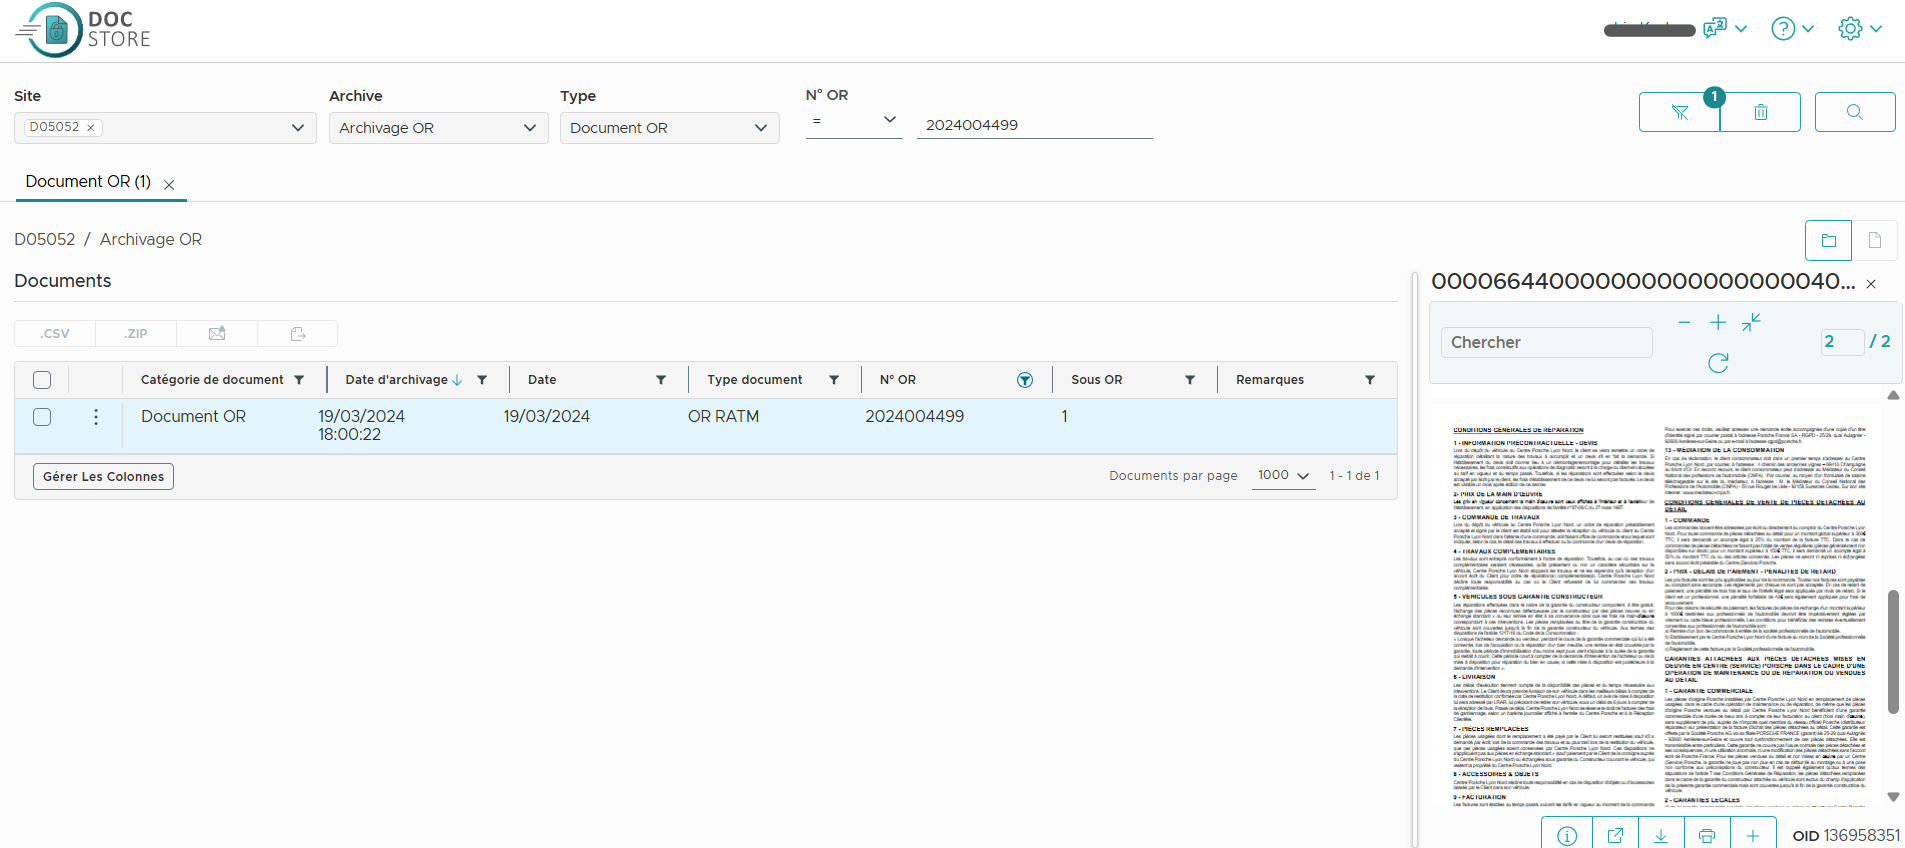Open the Archive dropdown
1905x848 pixels.
tap(438, 128)
